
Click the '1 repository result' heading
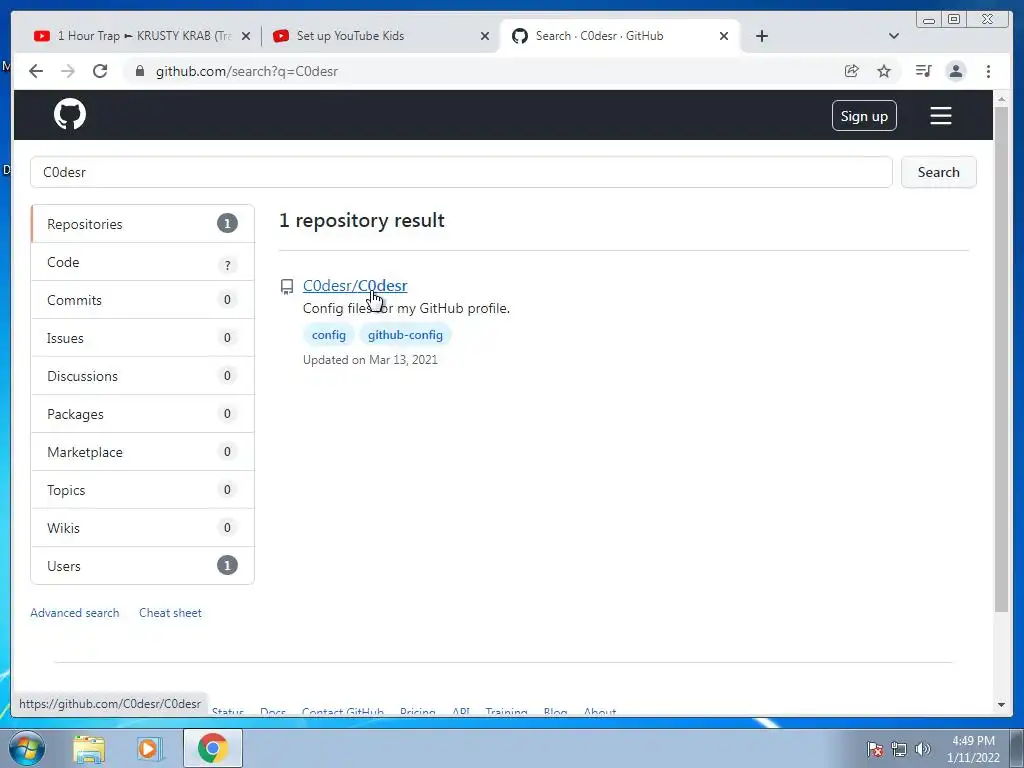click(362, 221)
